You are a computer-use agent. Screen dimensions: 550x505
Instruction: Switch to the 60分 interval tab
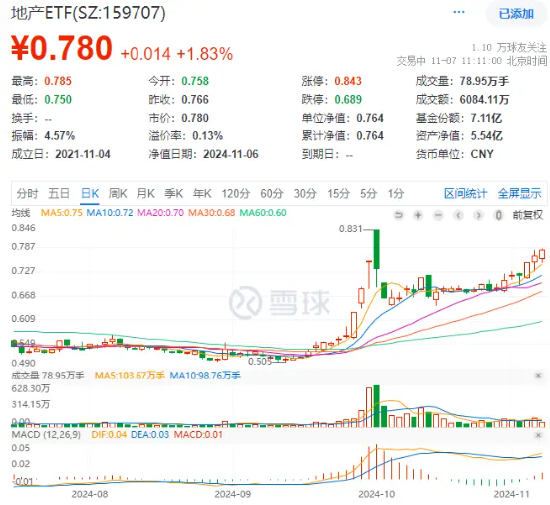[272, 193]
